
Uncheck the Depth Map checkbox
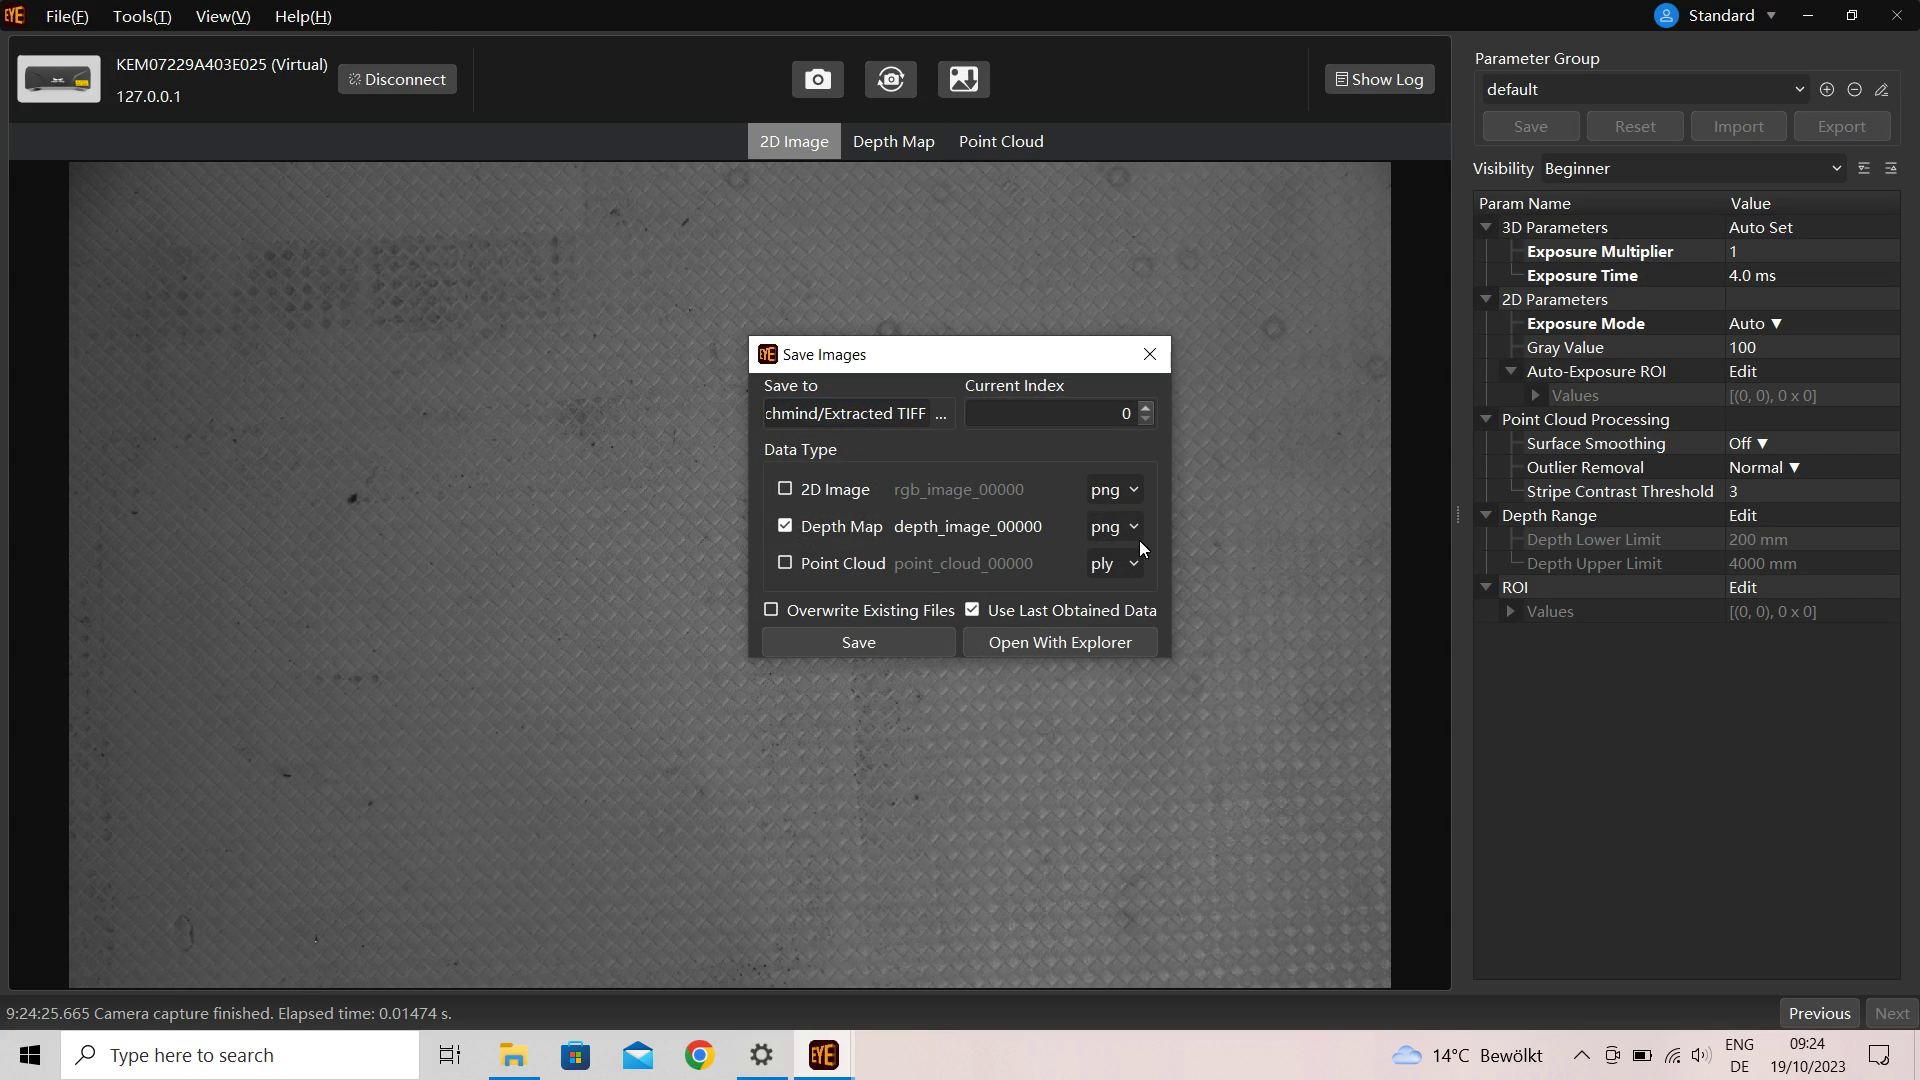pyautogui.click(x=785, y=526)
